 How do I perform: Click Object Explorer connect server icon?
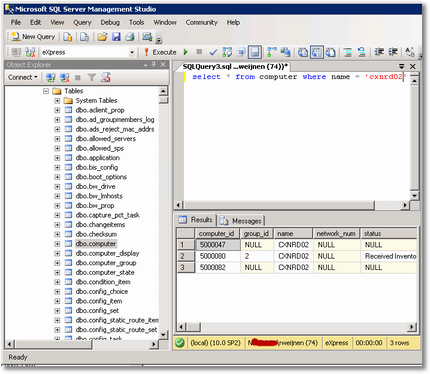[x=51, y=77]
